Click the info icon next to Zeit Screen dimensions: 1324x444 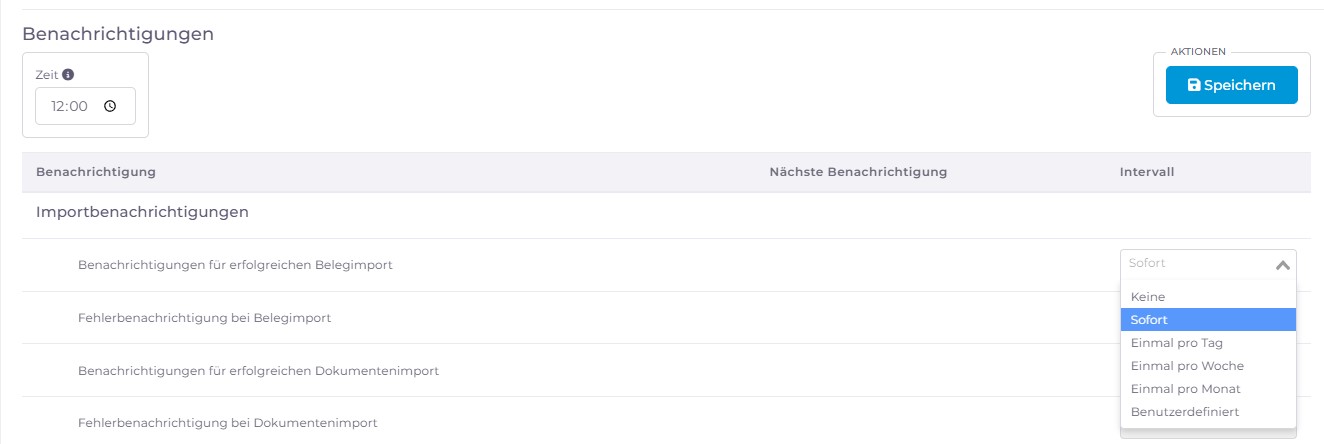[x=68, y=74]
